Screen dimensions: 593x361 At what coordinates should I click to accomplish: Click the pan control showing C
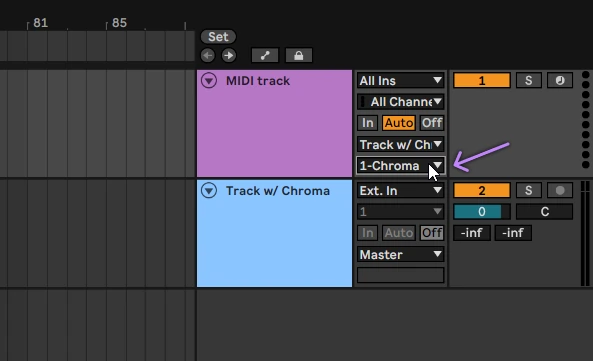[x=545, y=212]
